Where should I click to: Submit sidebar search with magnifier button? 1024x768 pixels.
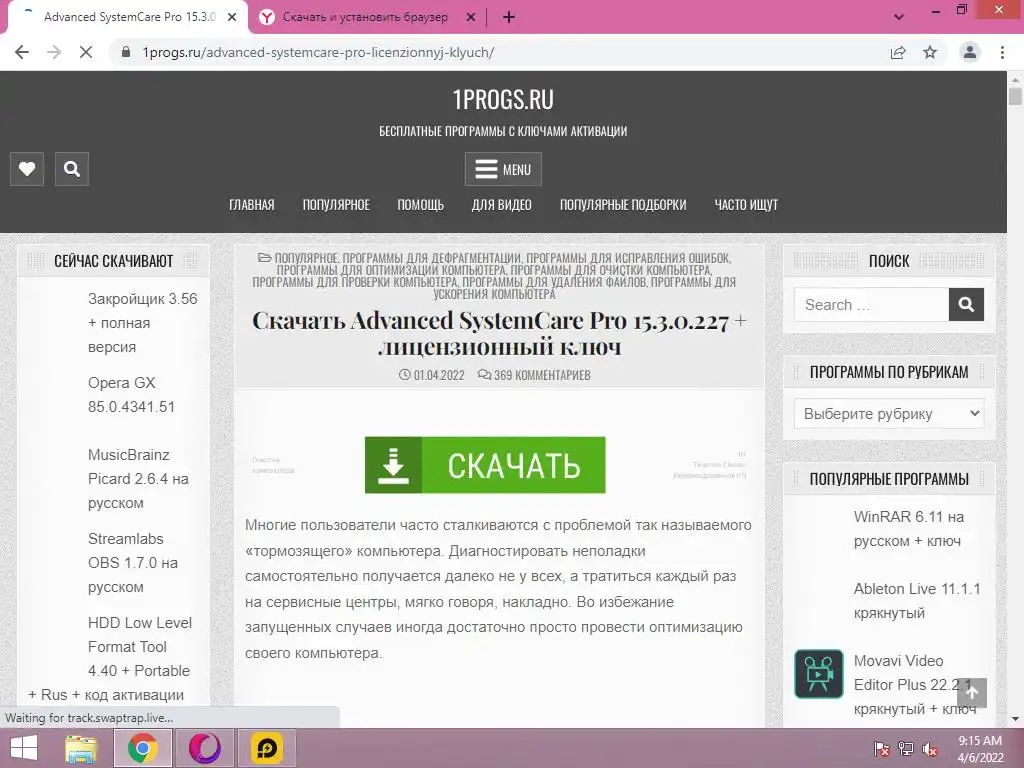click(x=966, y=304)
